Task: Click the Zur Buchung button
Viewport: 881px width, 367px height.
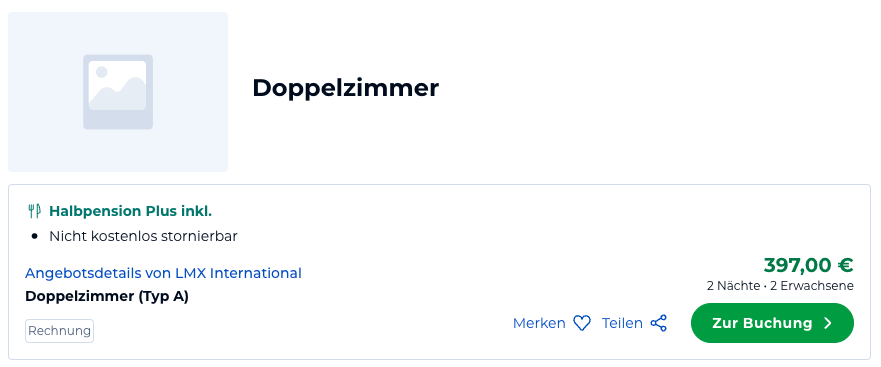Action: pos(772,323)
